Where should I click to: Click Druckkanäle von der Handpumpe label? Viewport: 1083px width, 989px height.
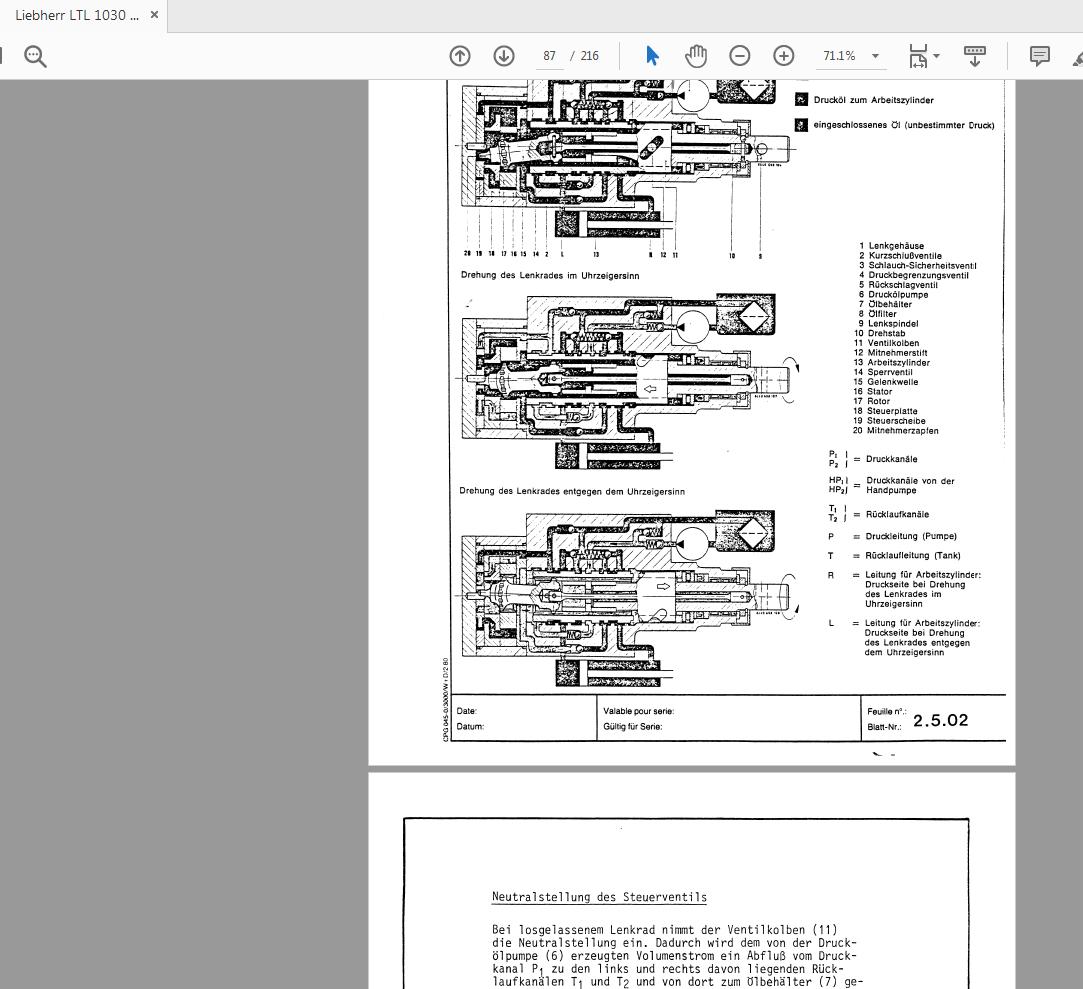coord(910,486)
